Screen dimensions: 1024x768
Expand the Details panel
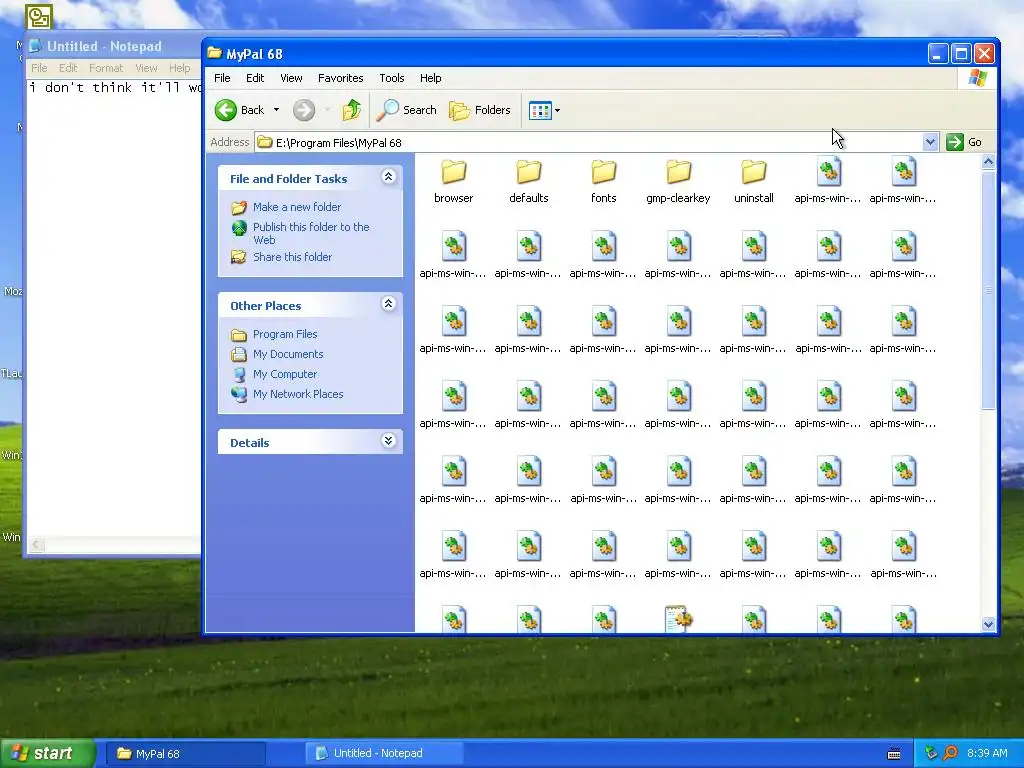pos(389,441)
